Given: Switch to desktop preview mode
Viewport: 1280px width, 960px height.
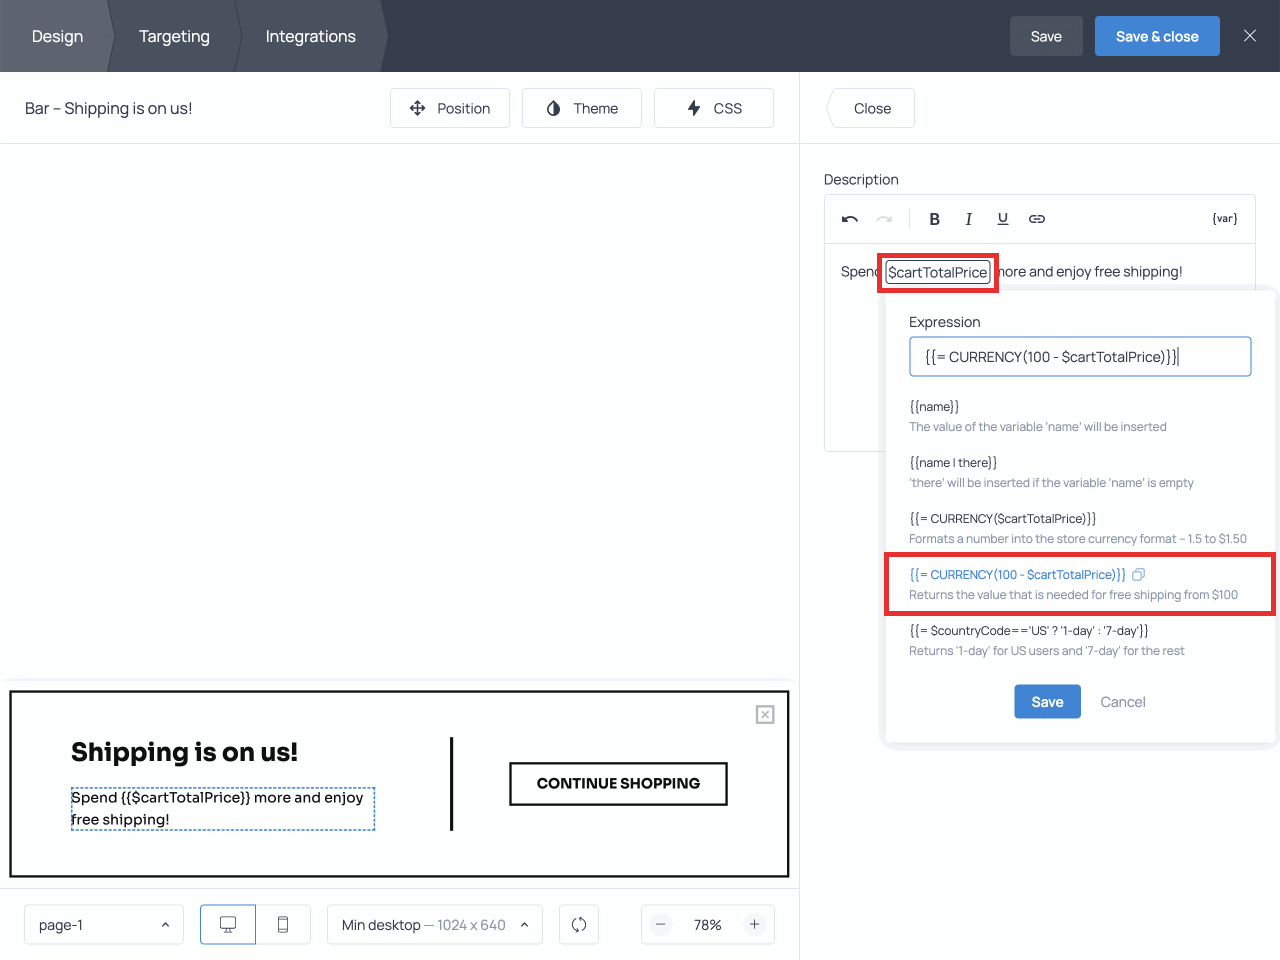Looking at the screenshot, I should point(228,925).
